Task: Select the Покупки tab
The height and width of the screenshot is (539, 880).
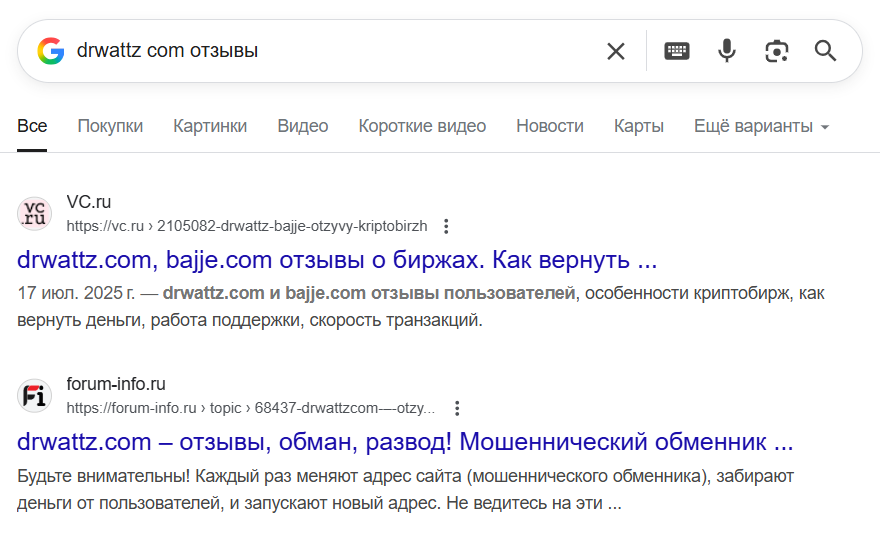Action: coord(110,126)
